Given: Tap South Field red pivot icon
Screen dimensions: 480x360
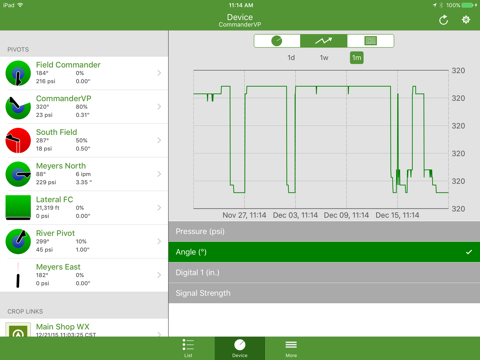Looking at the screenshot, I should tap(18, 140).
